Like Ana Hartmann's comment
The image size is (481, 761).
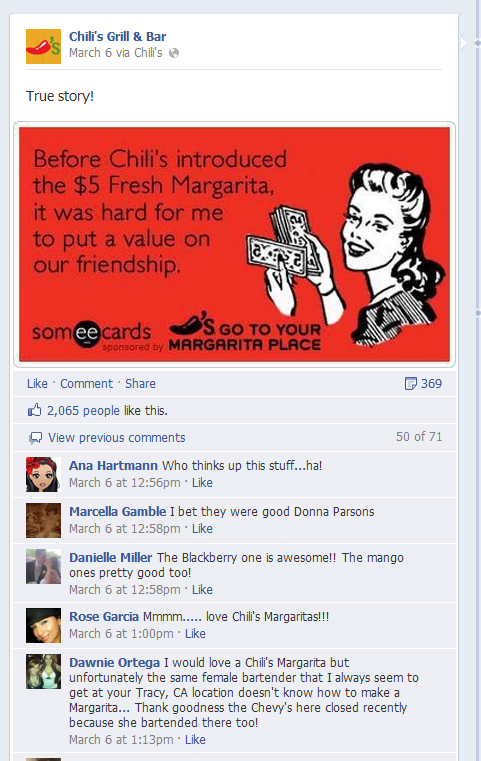(202, 482)
